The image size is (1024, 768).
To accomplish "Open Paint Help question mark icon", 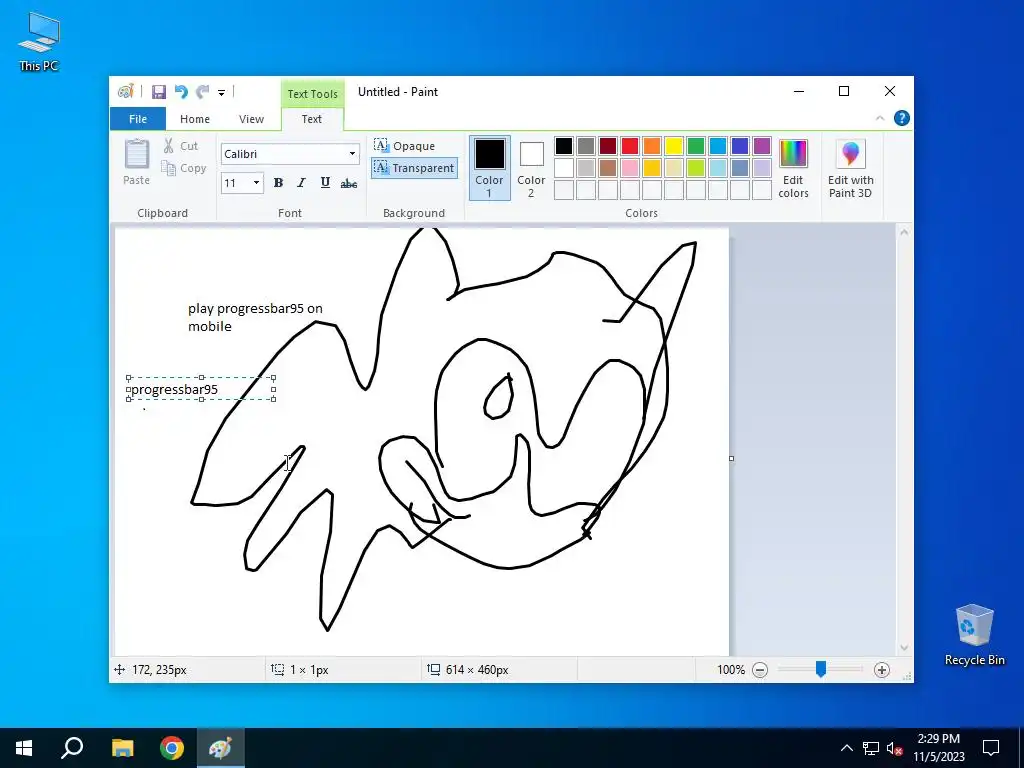I will pyautogui.click(x=901, y=118).
